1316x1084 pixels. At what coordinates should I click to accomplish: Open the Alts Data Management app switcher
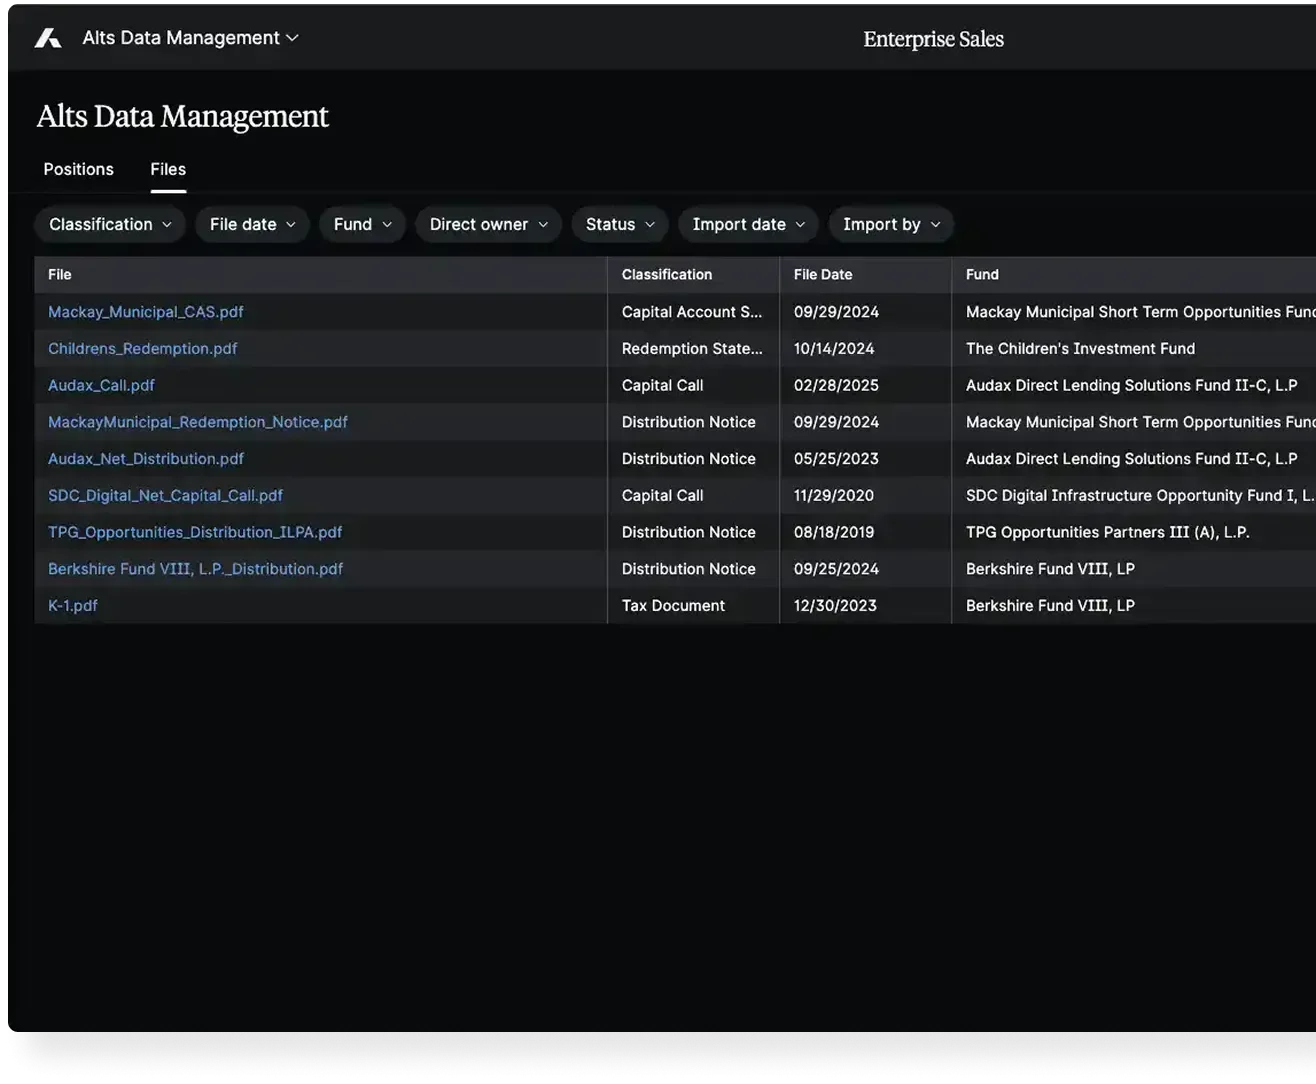190,38
